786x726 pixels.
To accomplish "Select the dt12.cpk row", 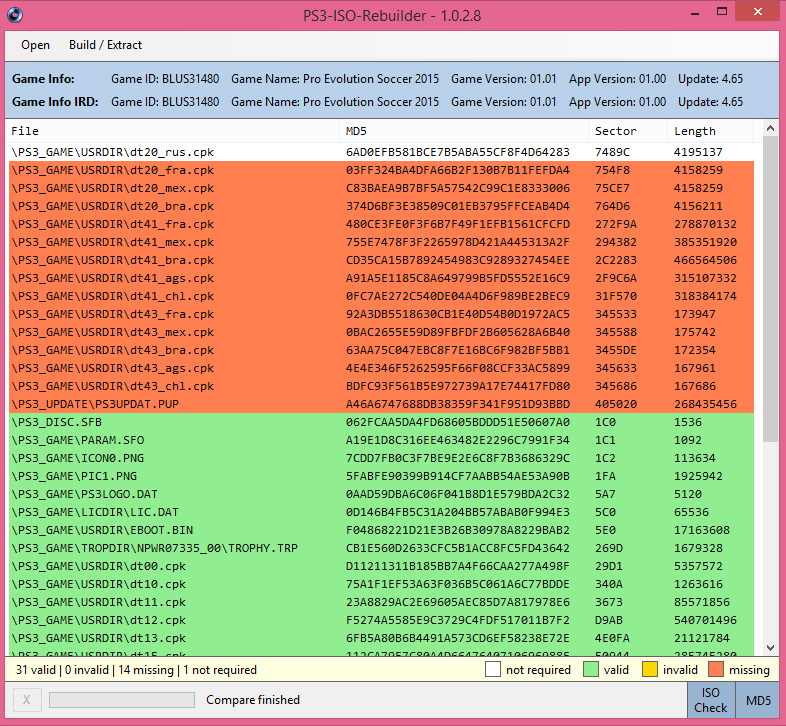I will point(381,620).
